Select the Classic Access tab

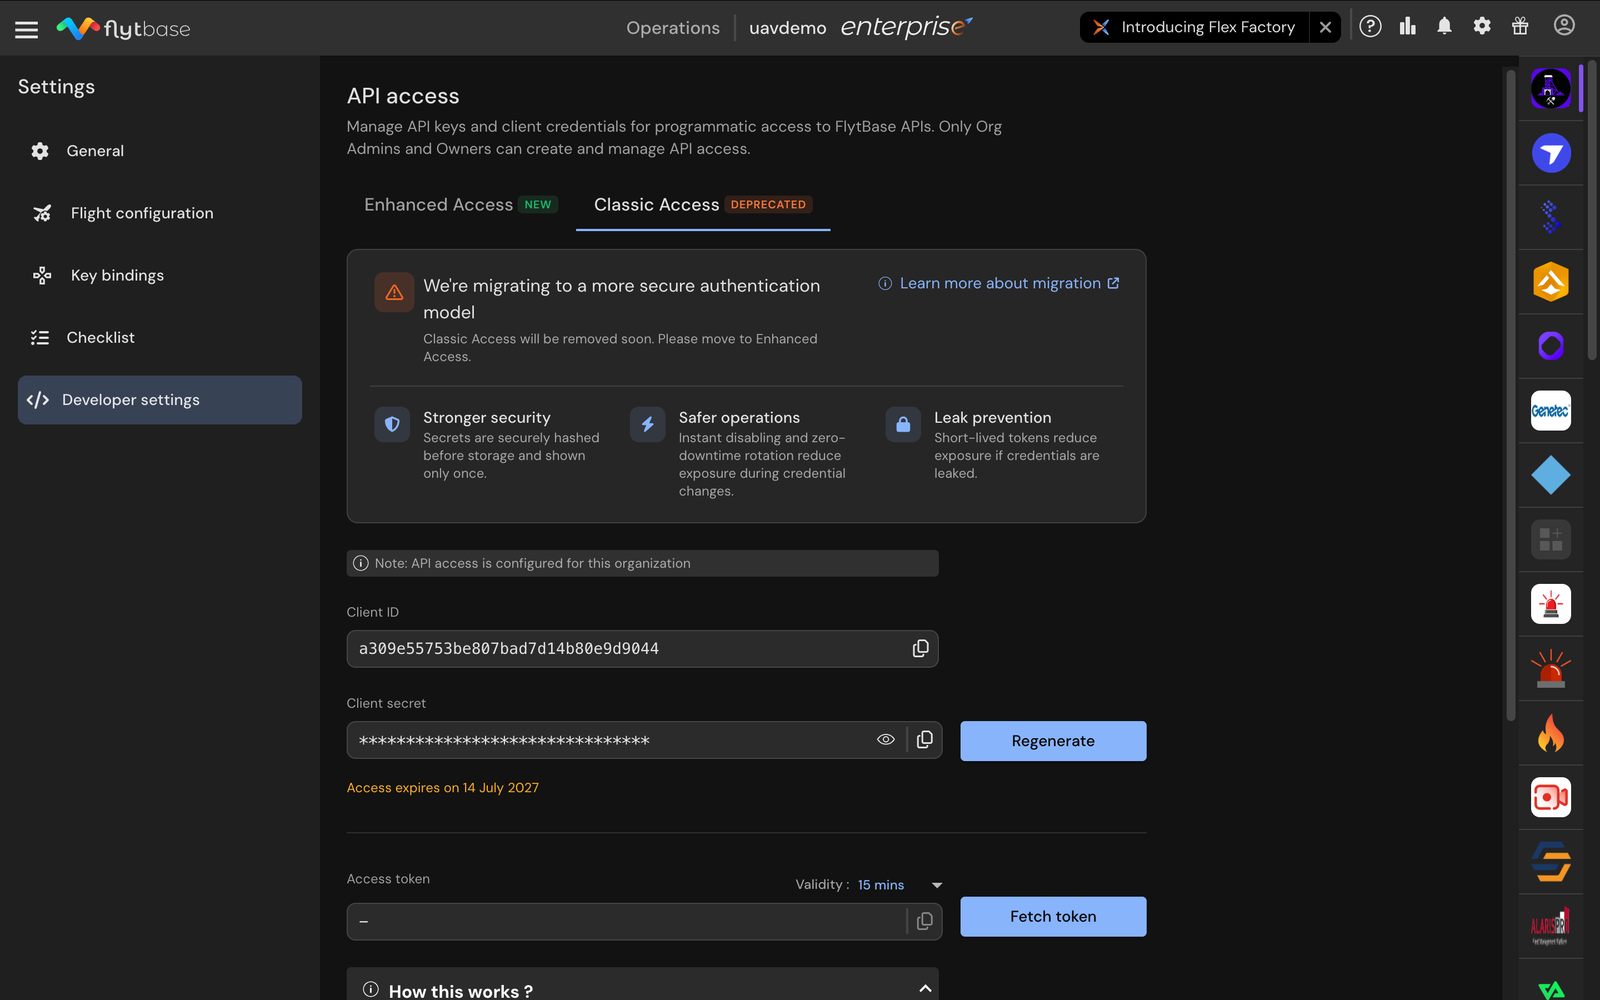coord(702,205)
